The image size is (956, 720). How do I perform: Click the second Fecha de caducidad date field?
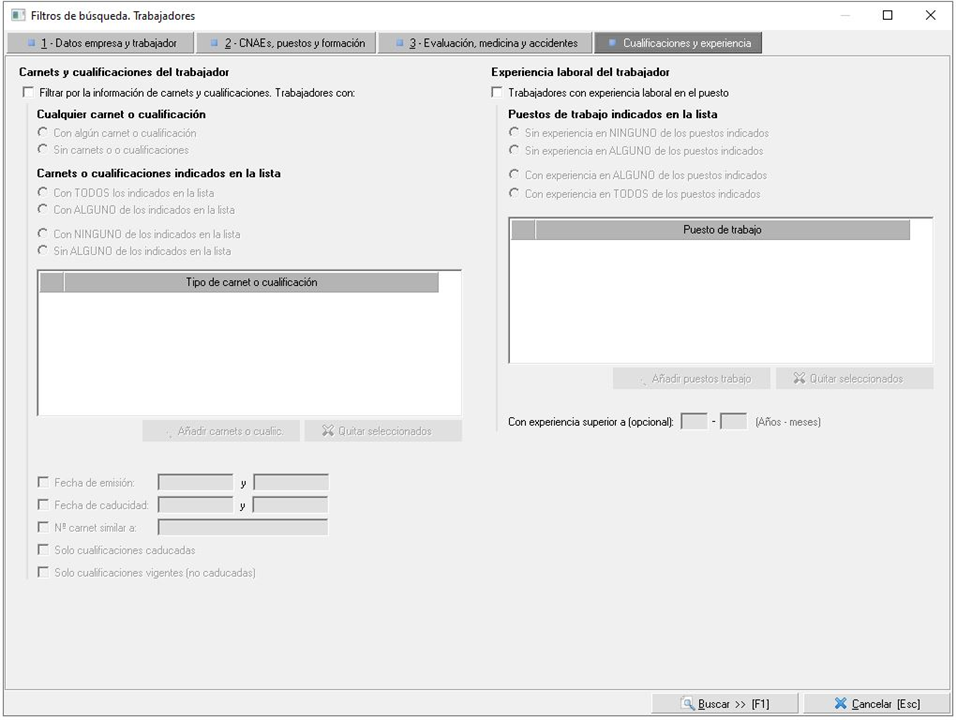point(290,505)
